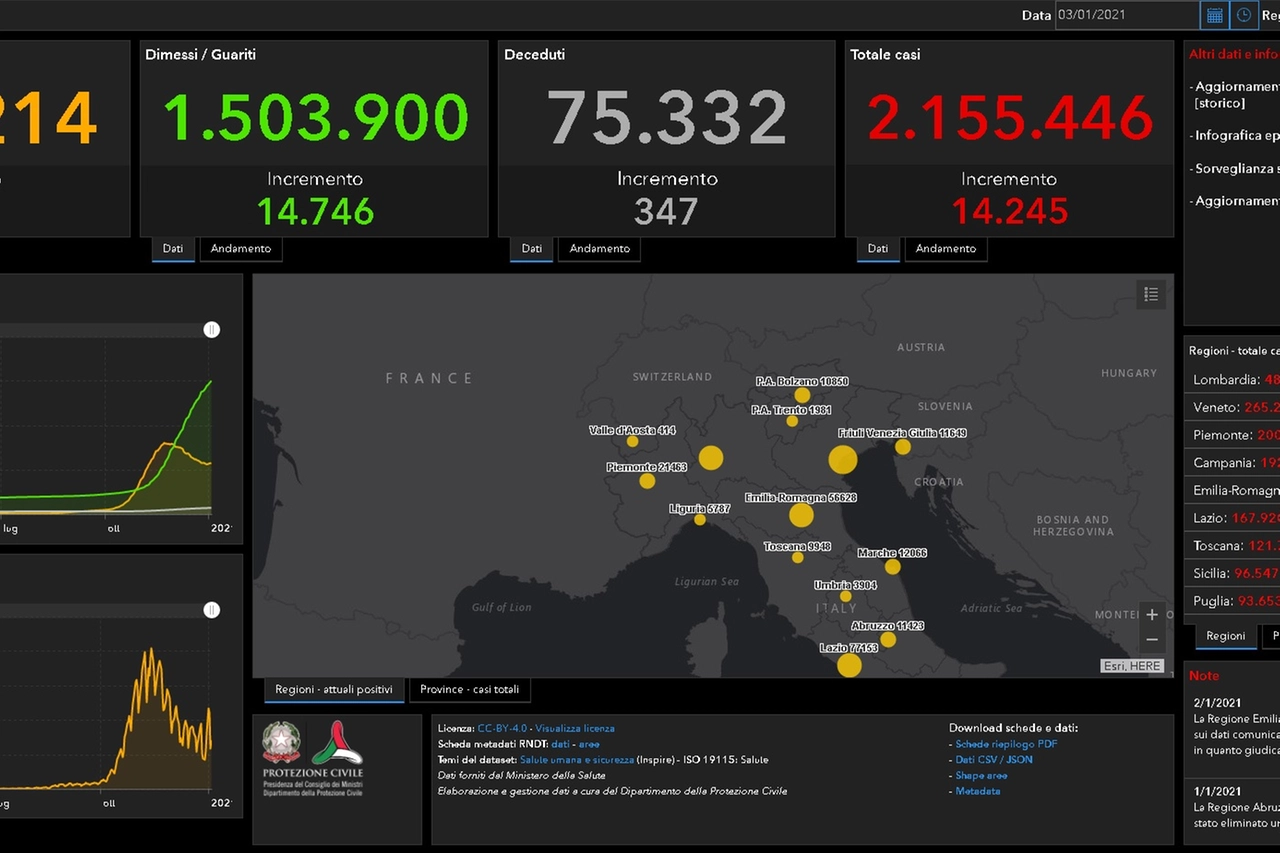Click the upper trend chart slider handle
This screenshot has width=1280, height=853.
point(211,330)
